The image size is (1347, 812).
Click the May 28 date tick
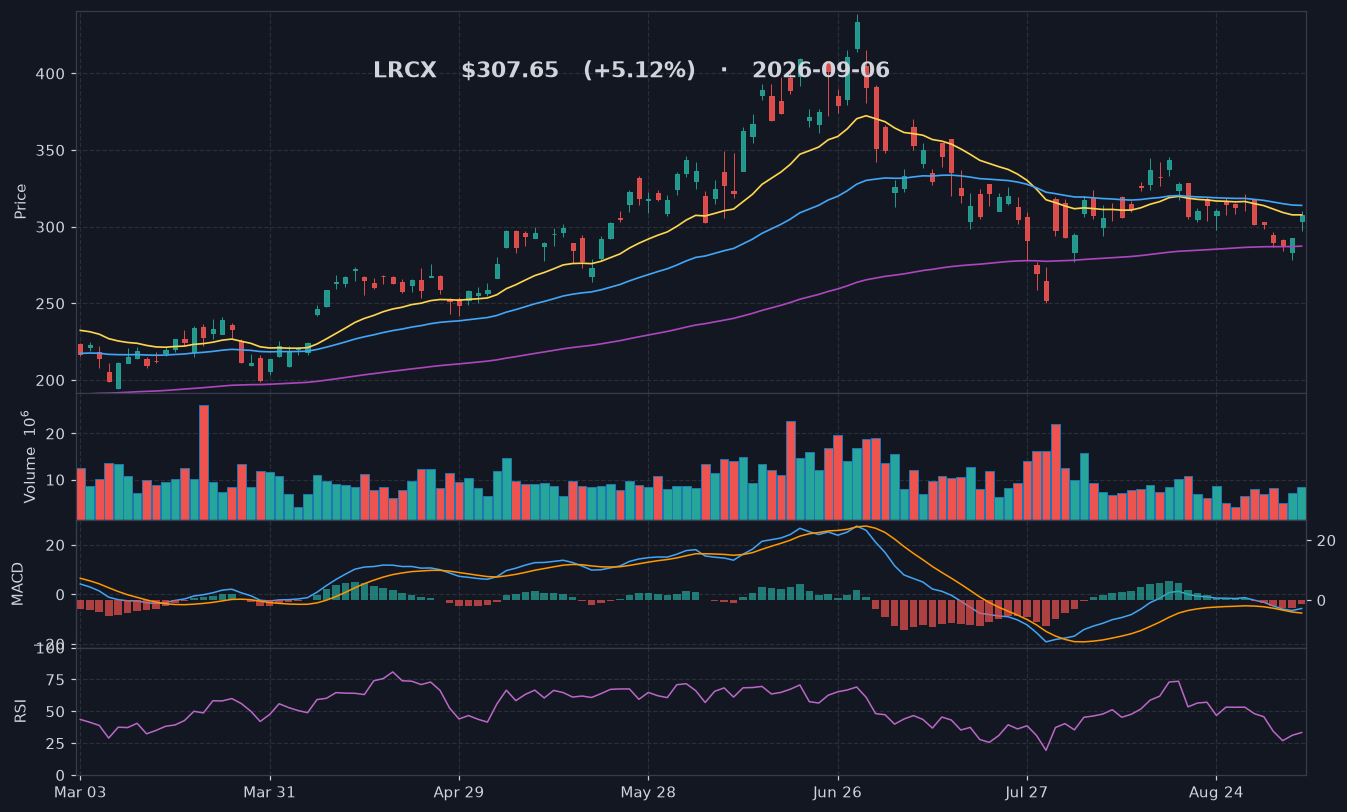click(648, 792)
